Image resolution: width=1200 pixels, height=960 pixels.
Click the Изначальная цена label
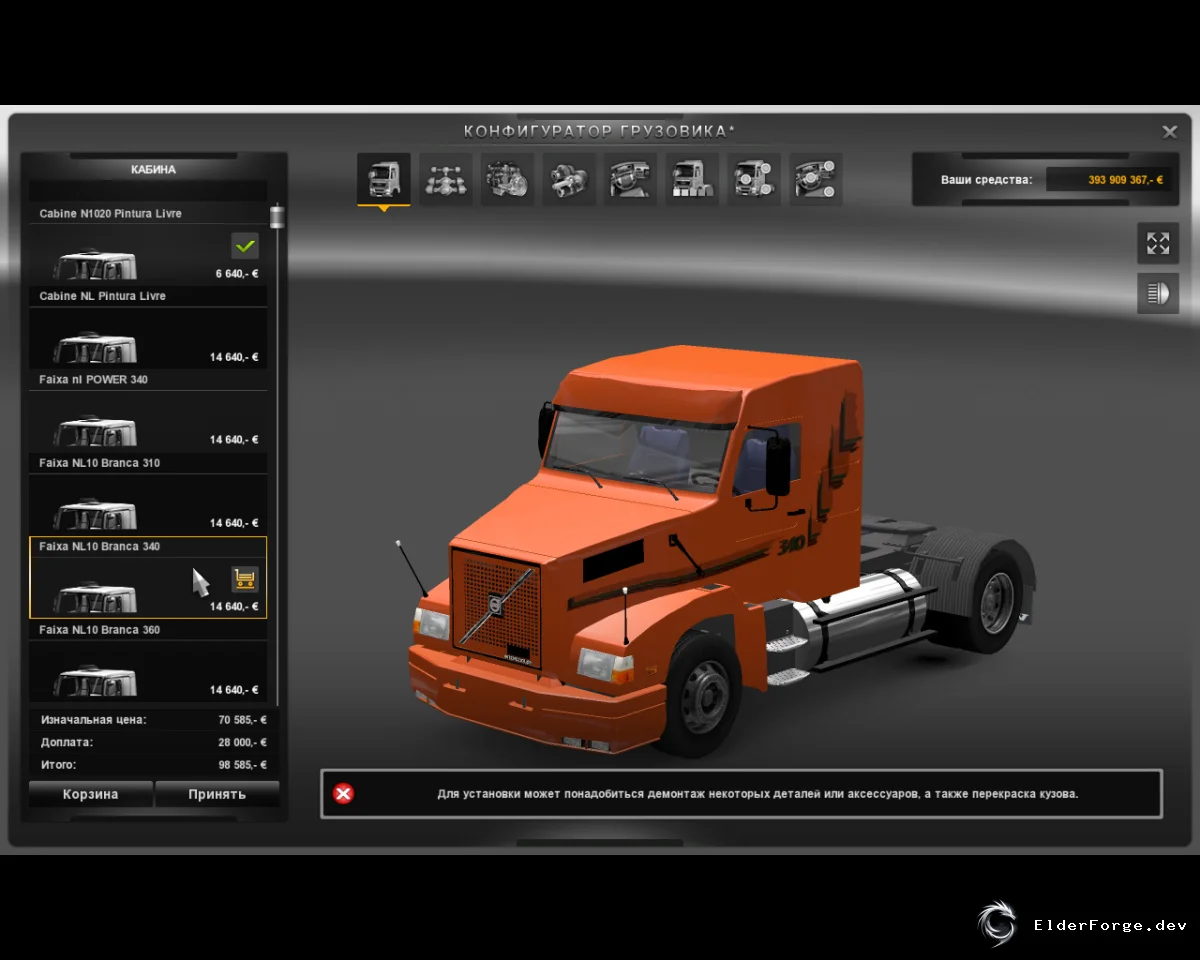[x=93, y=719]
